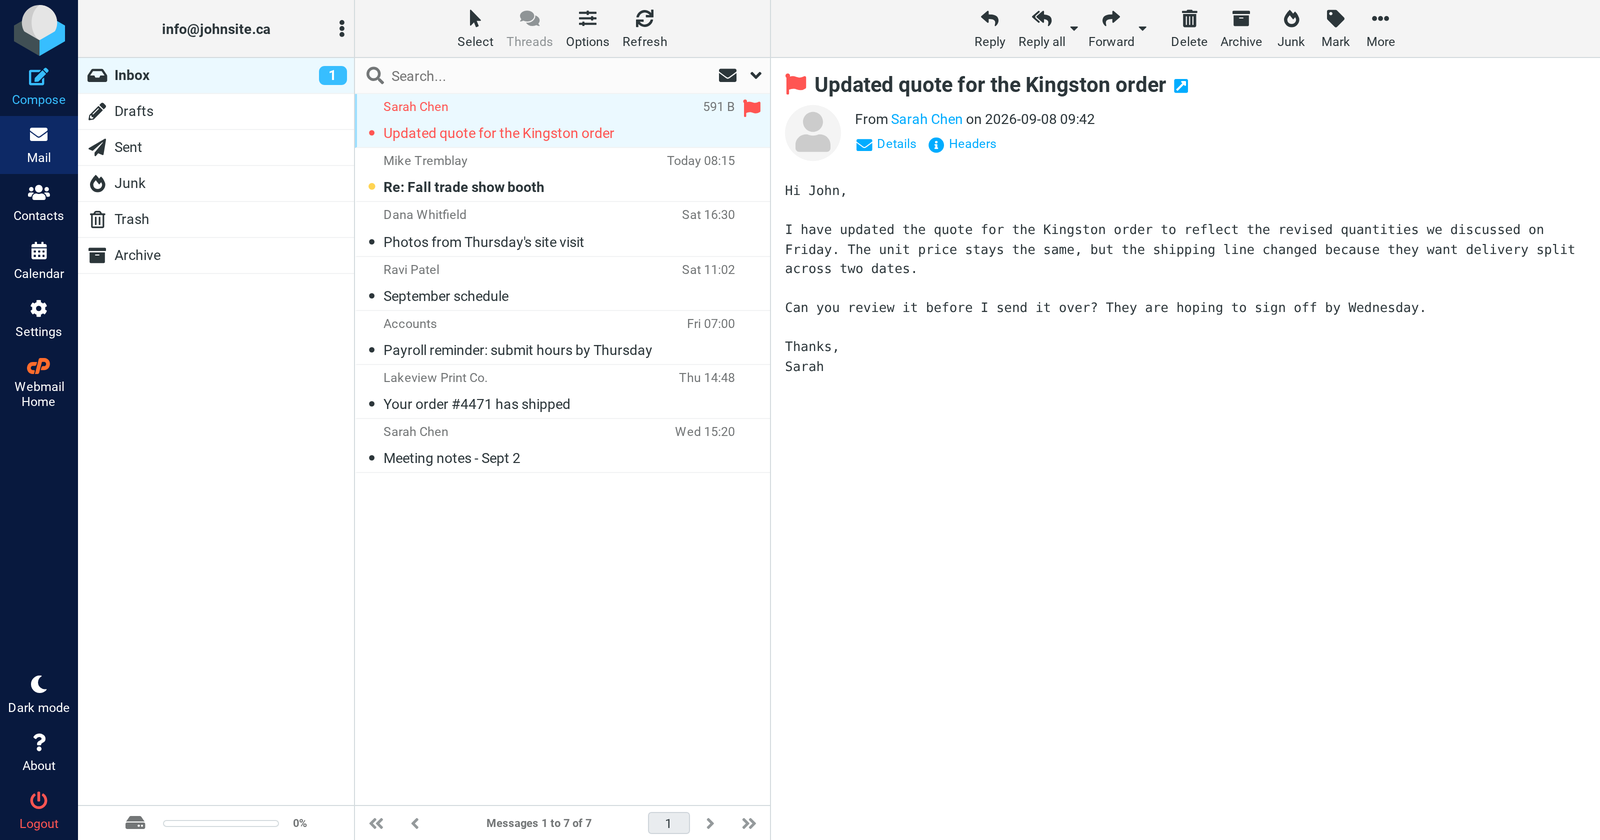Forward the open message
The image size is (1600, 840).
point(1111,29)
